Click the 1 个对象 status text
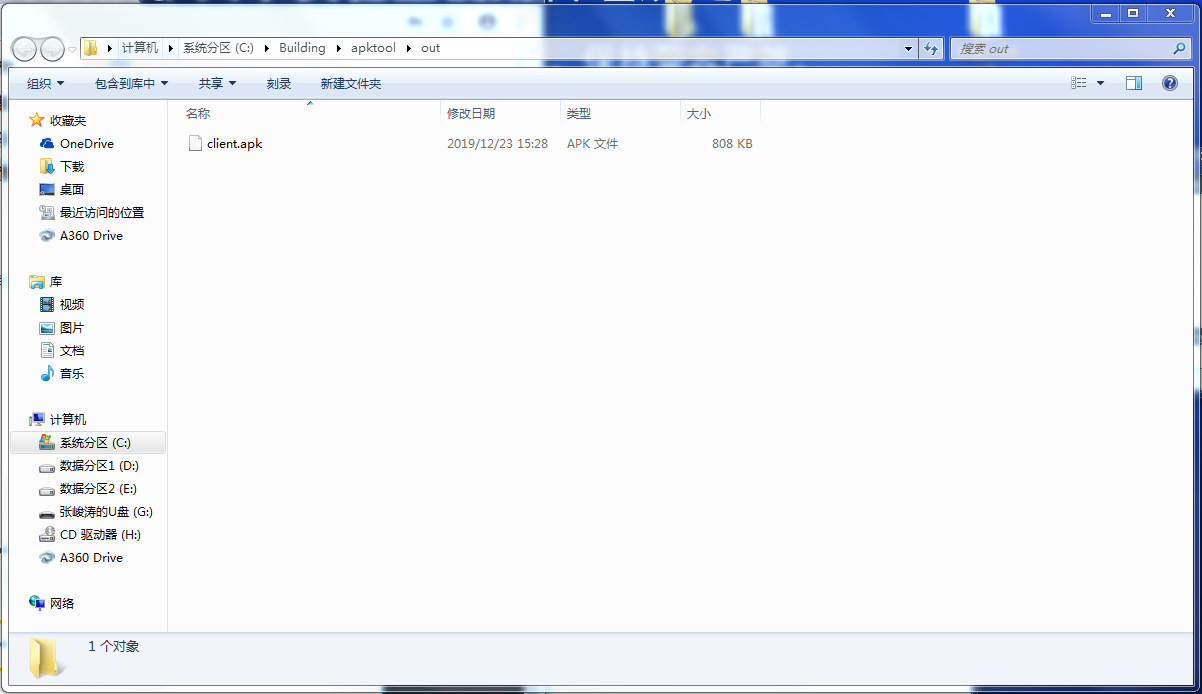Screen dimensions: 1202x694 114,647
